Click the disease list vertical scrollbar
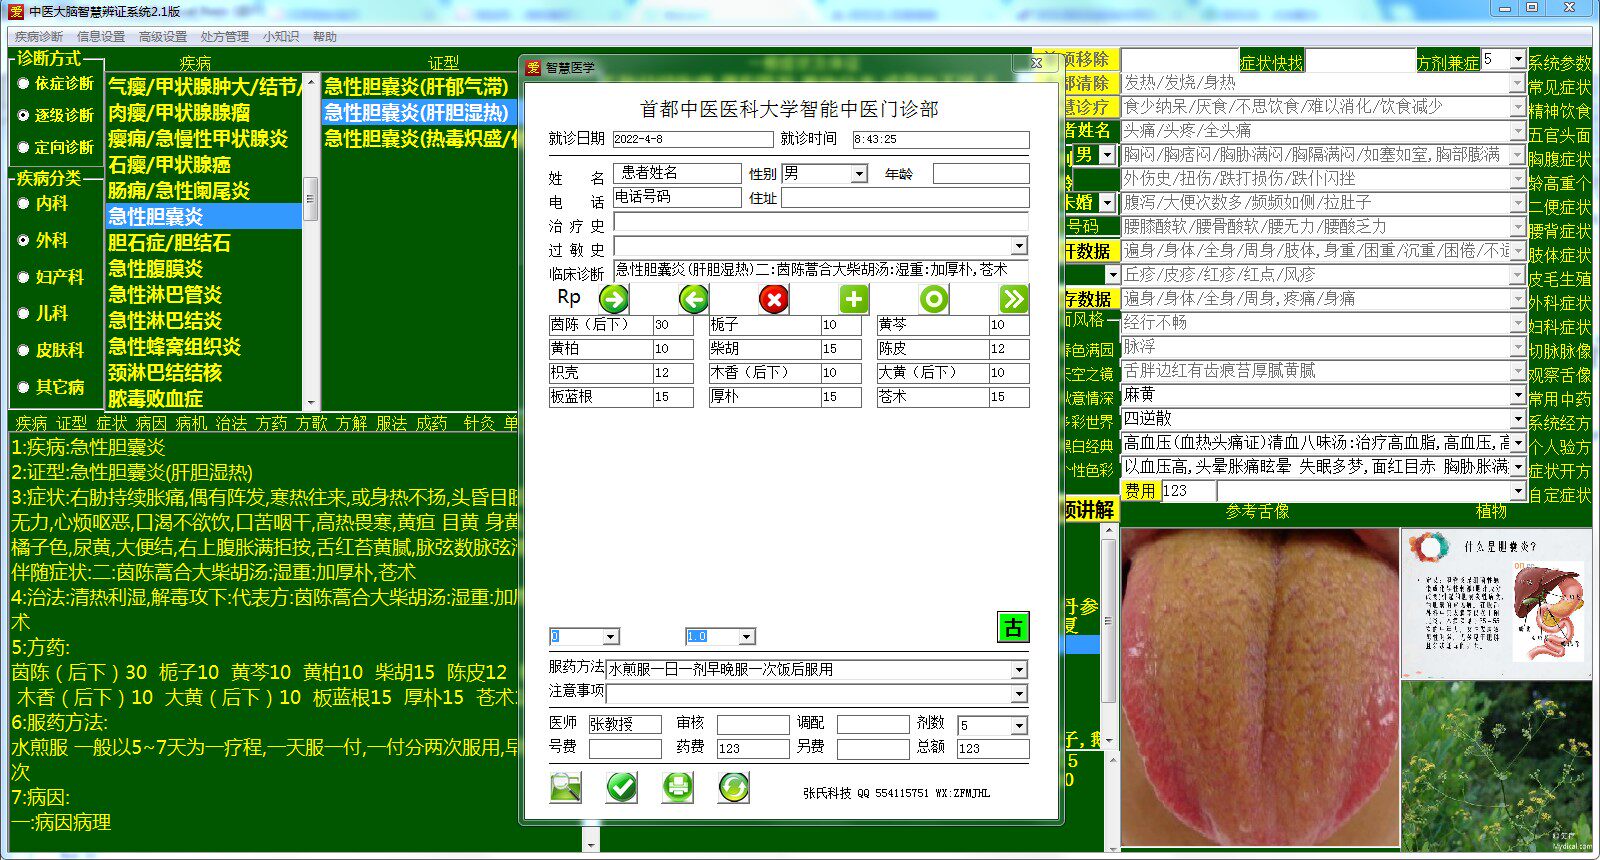 tap(311, 241)
